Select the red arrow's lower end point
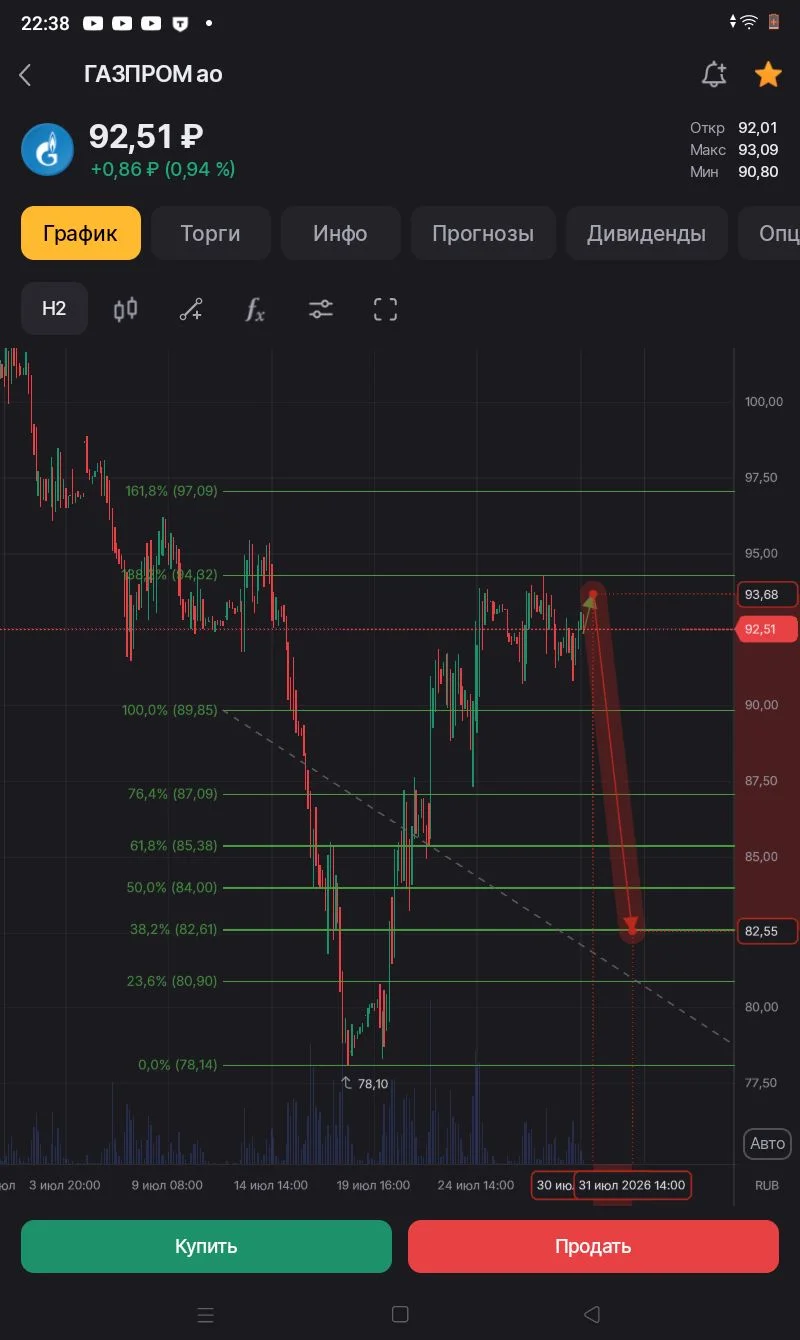Image resolution: width=800 pixels, height=1340 pixels. [x=632, y=929]
